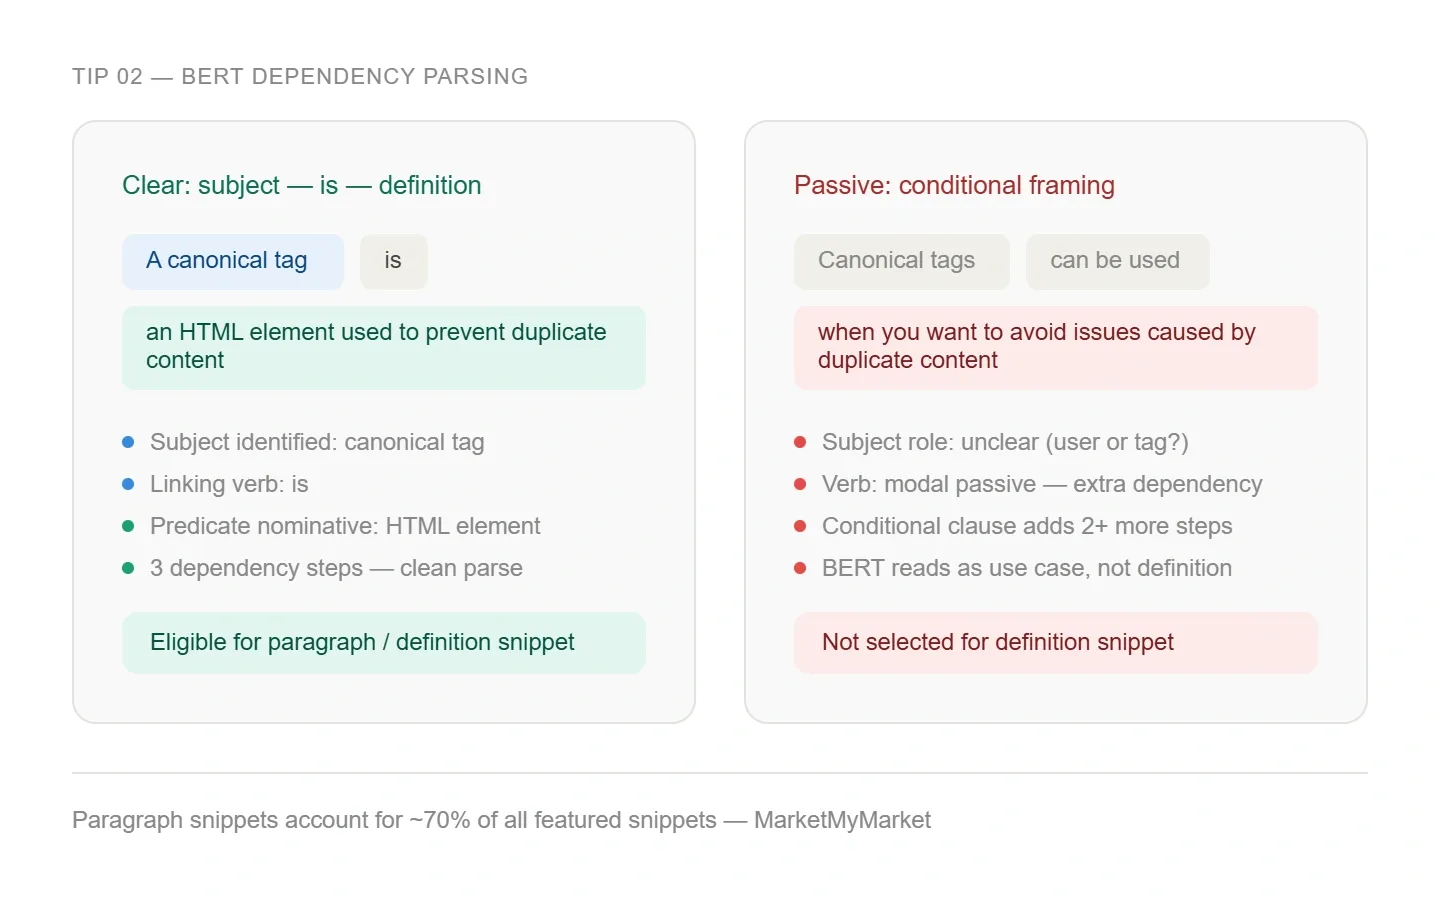
Task: Select the gray "Canonical tags" chip
Action: pos(901,261)
